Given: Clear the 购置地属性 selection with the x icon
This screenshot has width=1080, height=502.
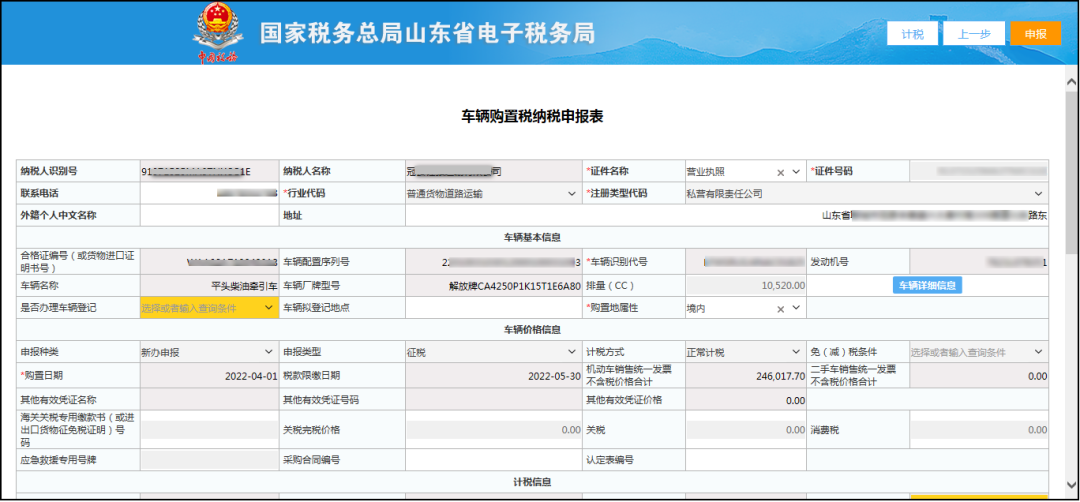Looking at the screenshot, I should coord(781,309).
